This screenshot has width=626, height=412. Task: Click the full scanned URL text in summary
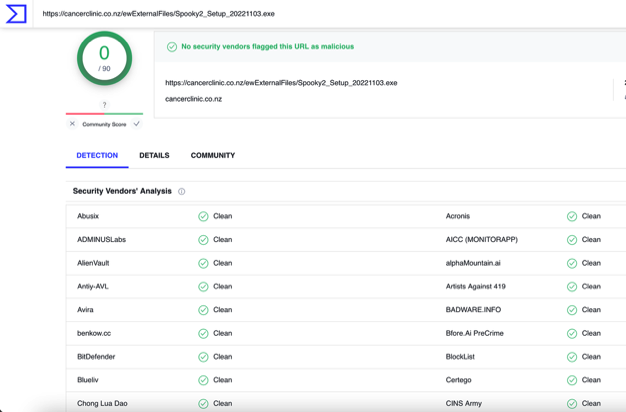click(x=281, y=83)
